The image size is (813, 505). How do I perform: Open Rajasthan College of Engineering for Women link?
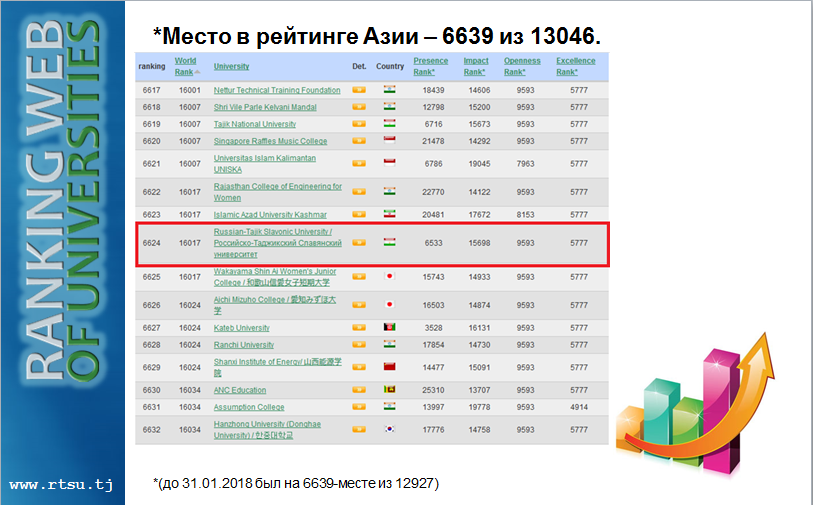pos(277,192)
